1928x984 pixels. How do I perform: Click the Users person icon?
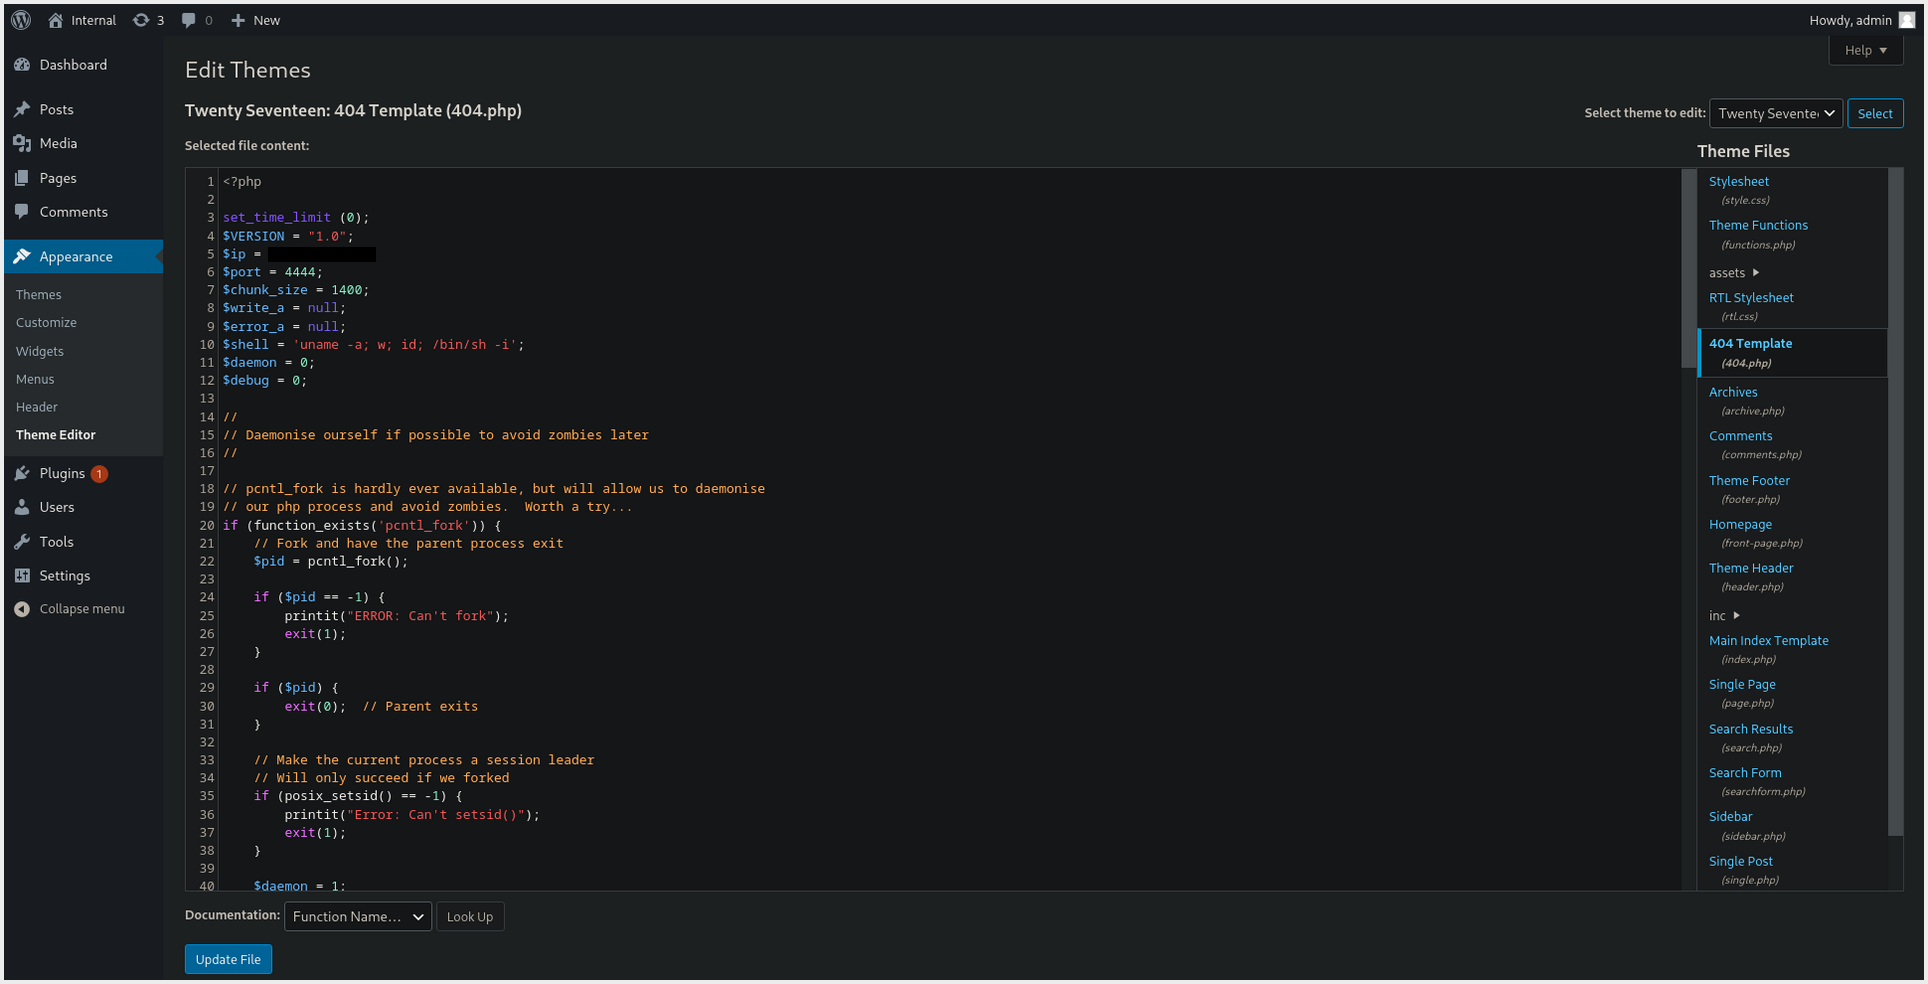[22, 507]
